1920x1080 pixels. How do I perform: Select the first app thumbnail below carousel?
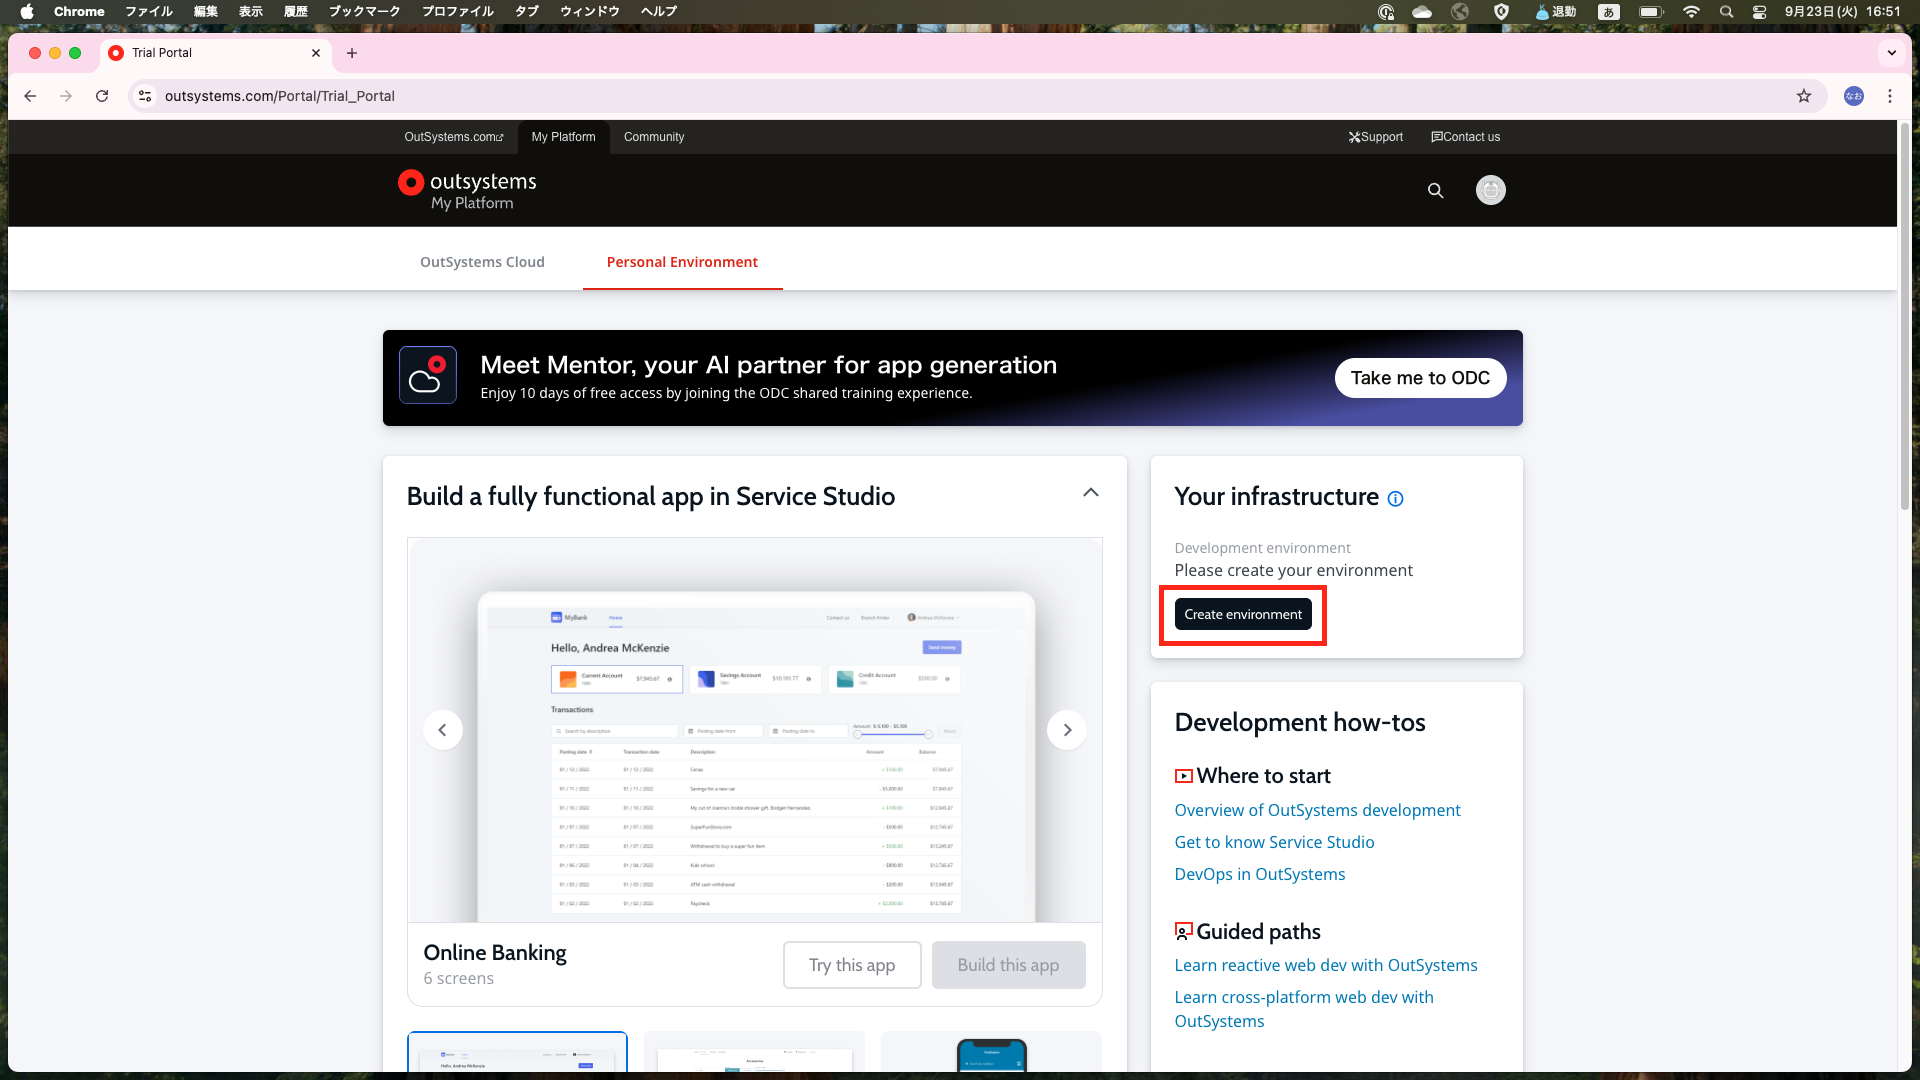517,1053
